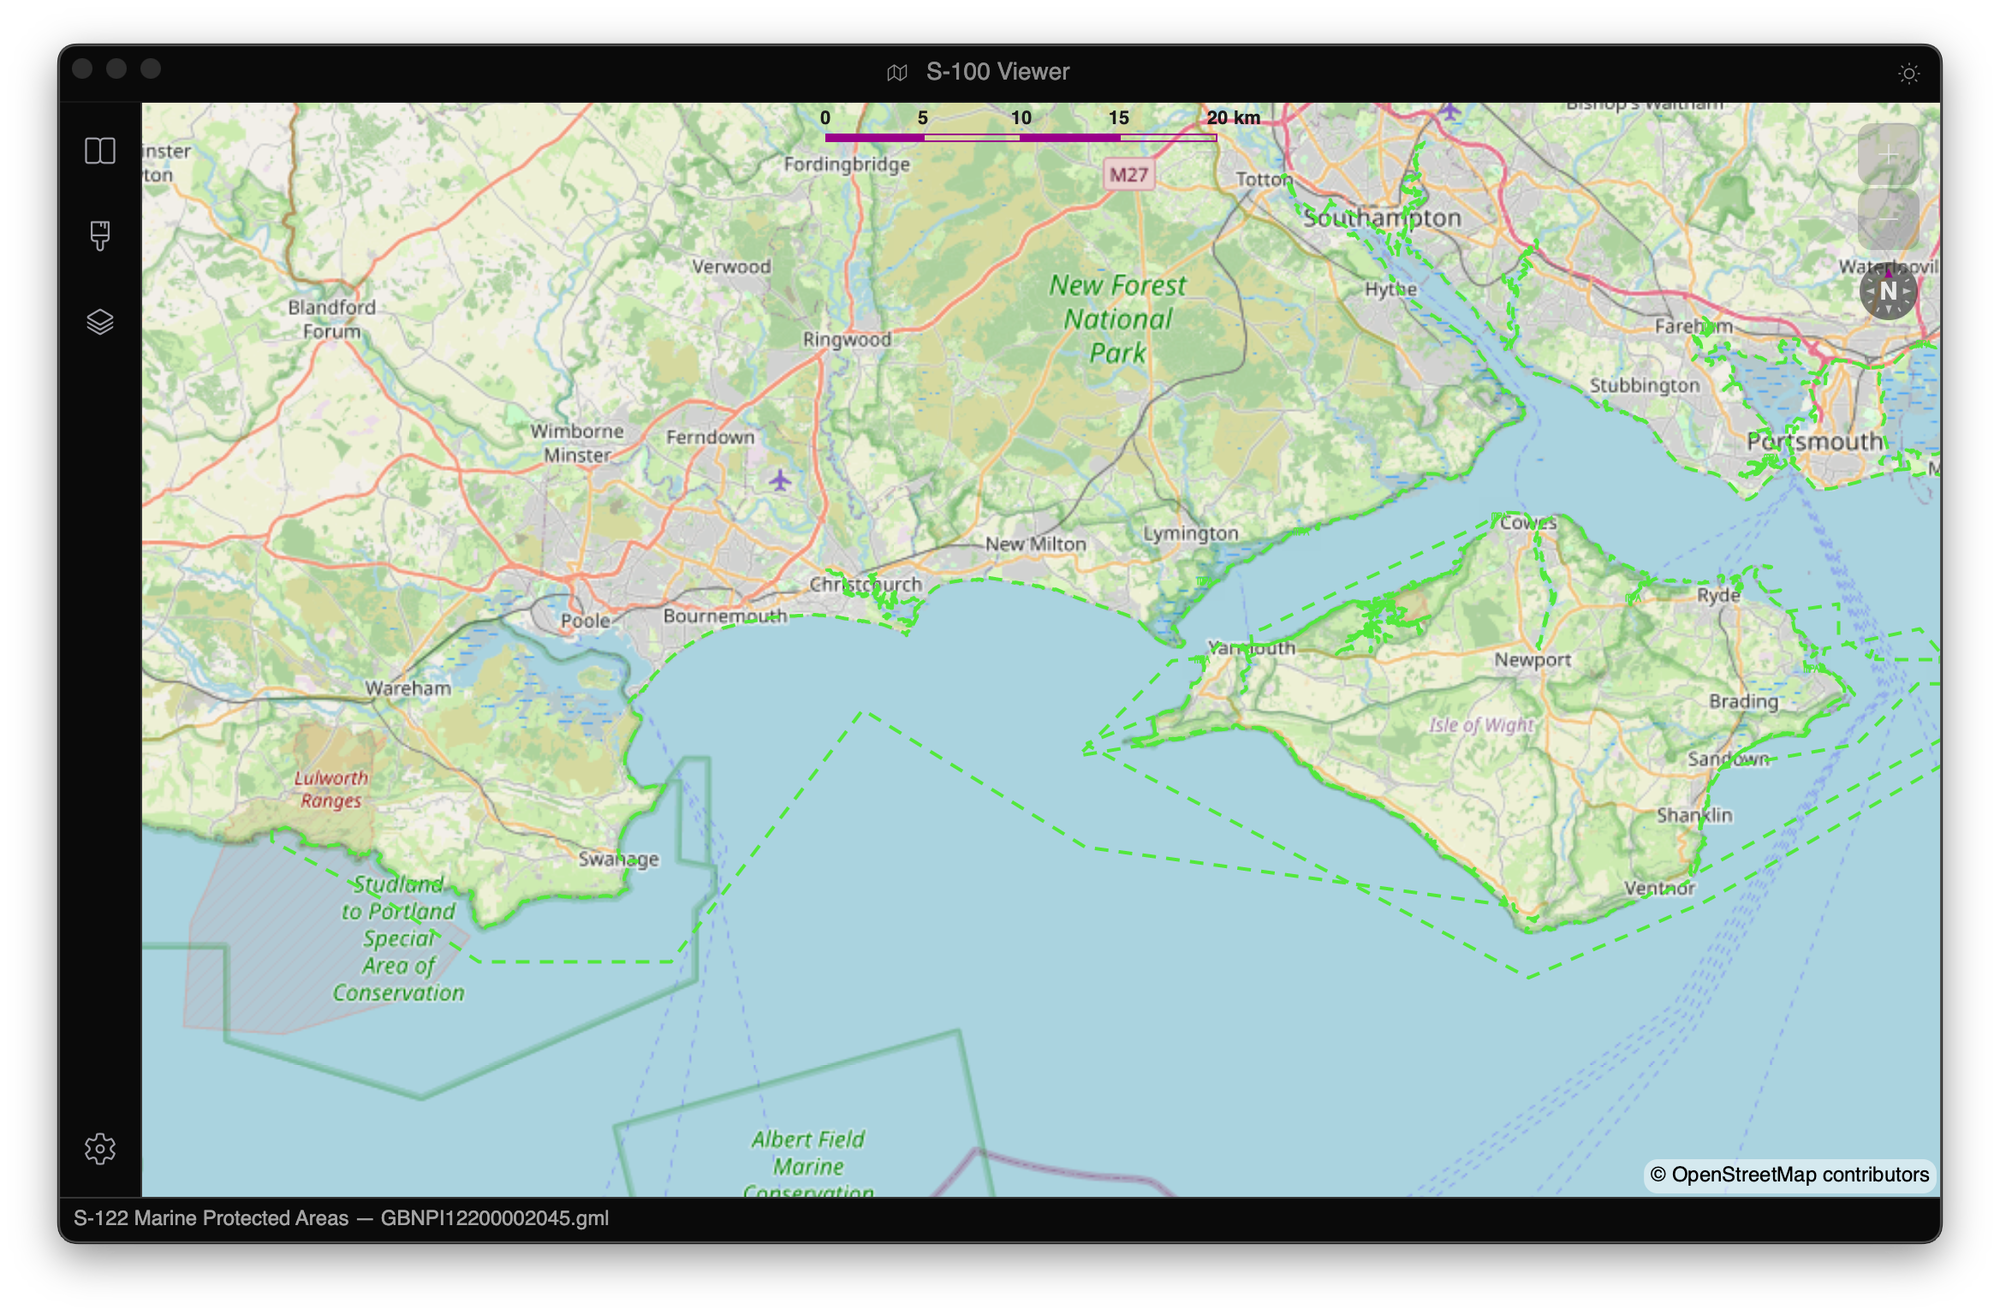2000x1315 pixels.
Task: Toggle light/dark theme sun icon
Action: click(1909, 73)
